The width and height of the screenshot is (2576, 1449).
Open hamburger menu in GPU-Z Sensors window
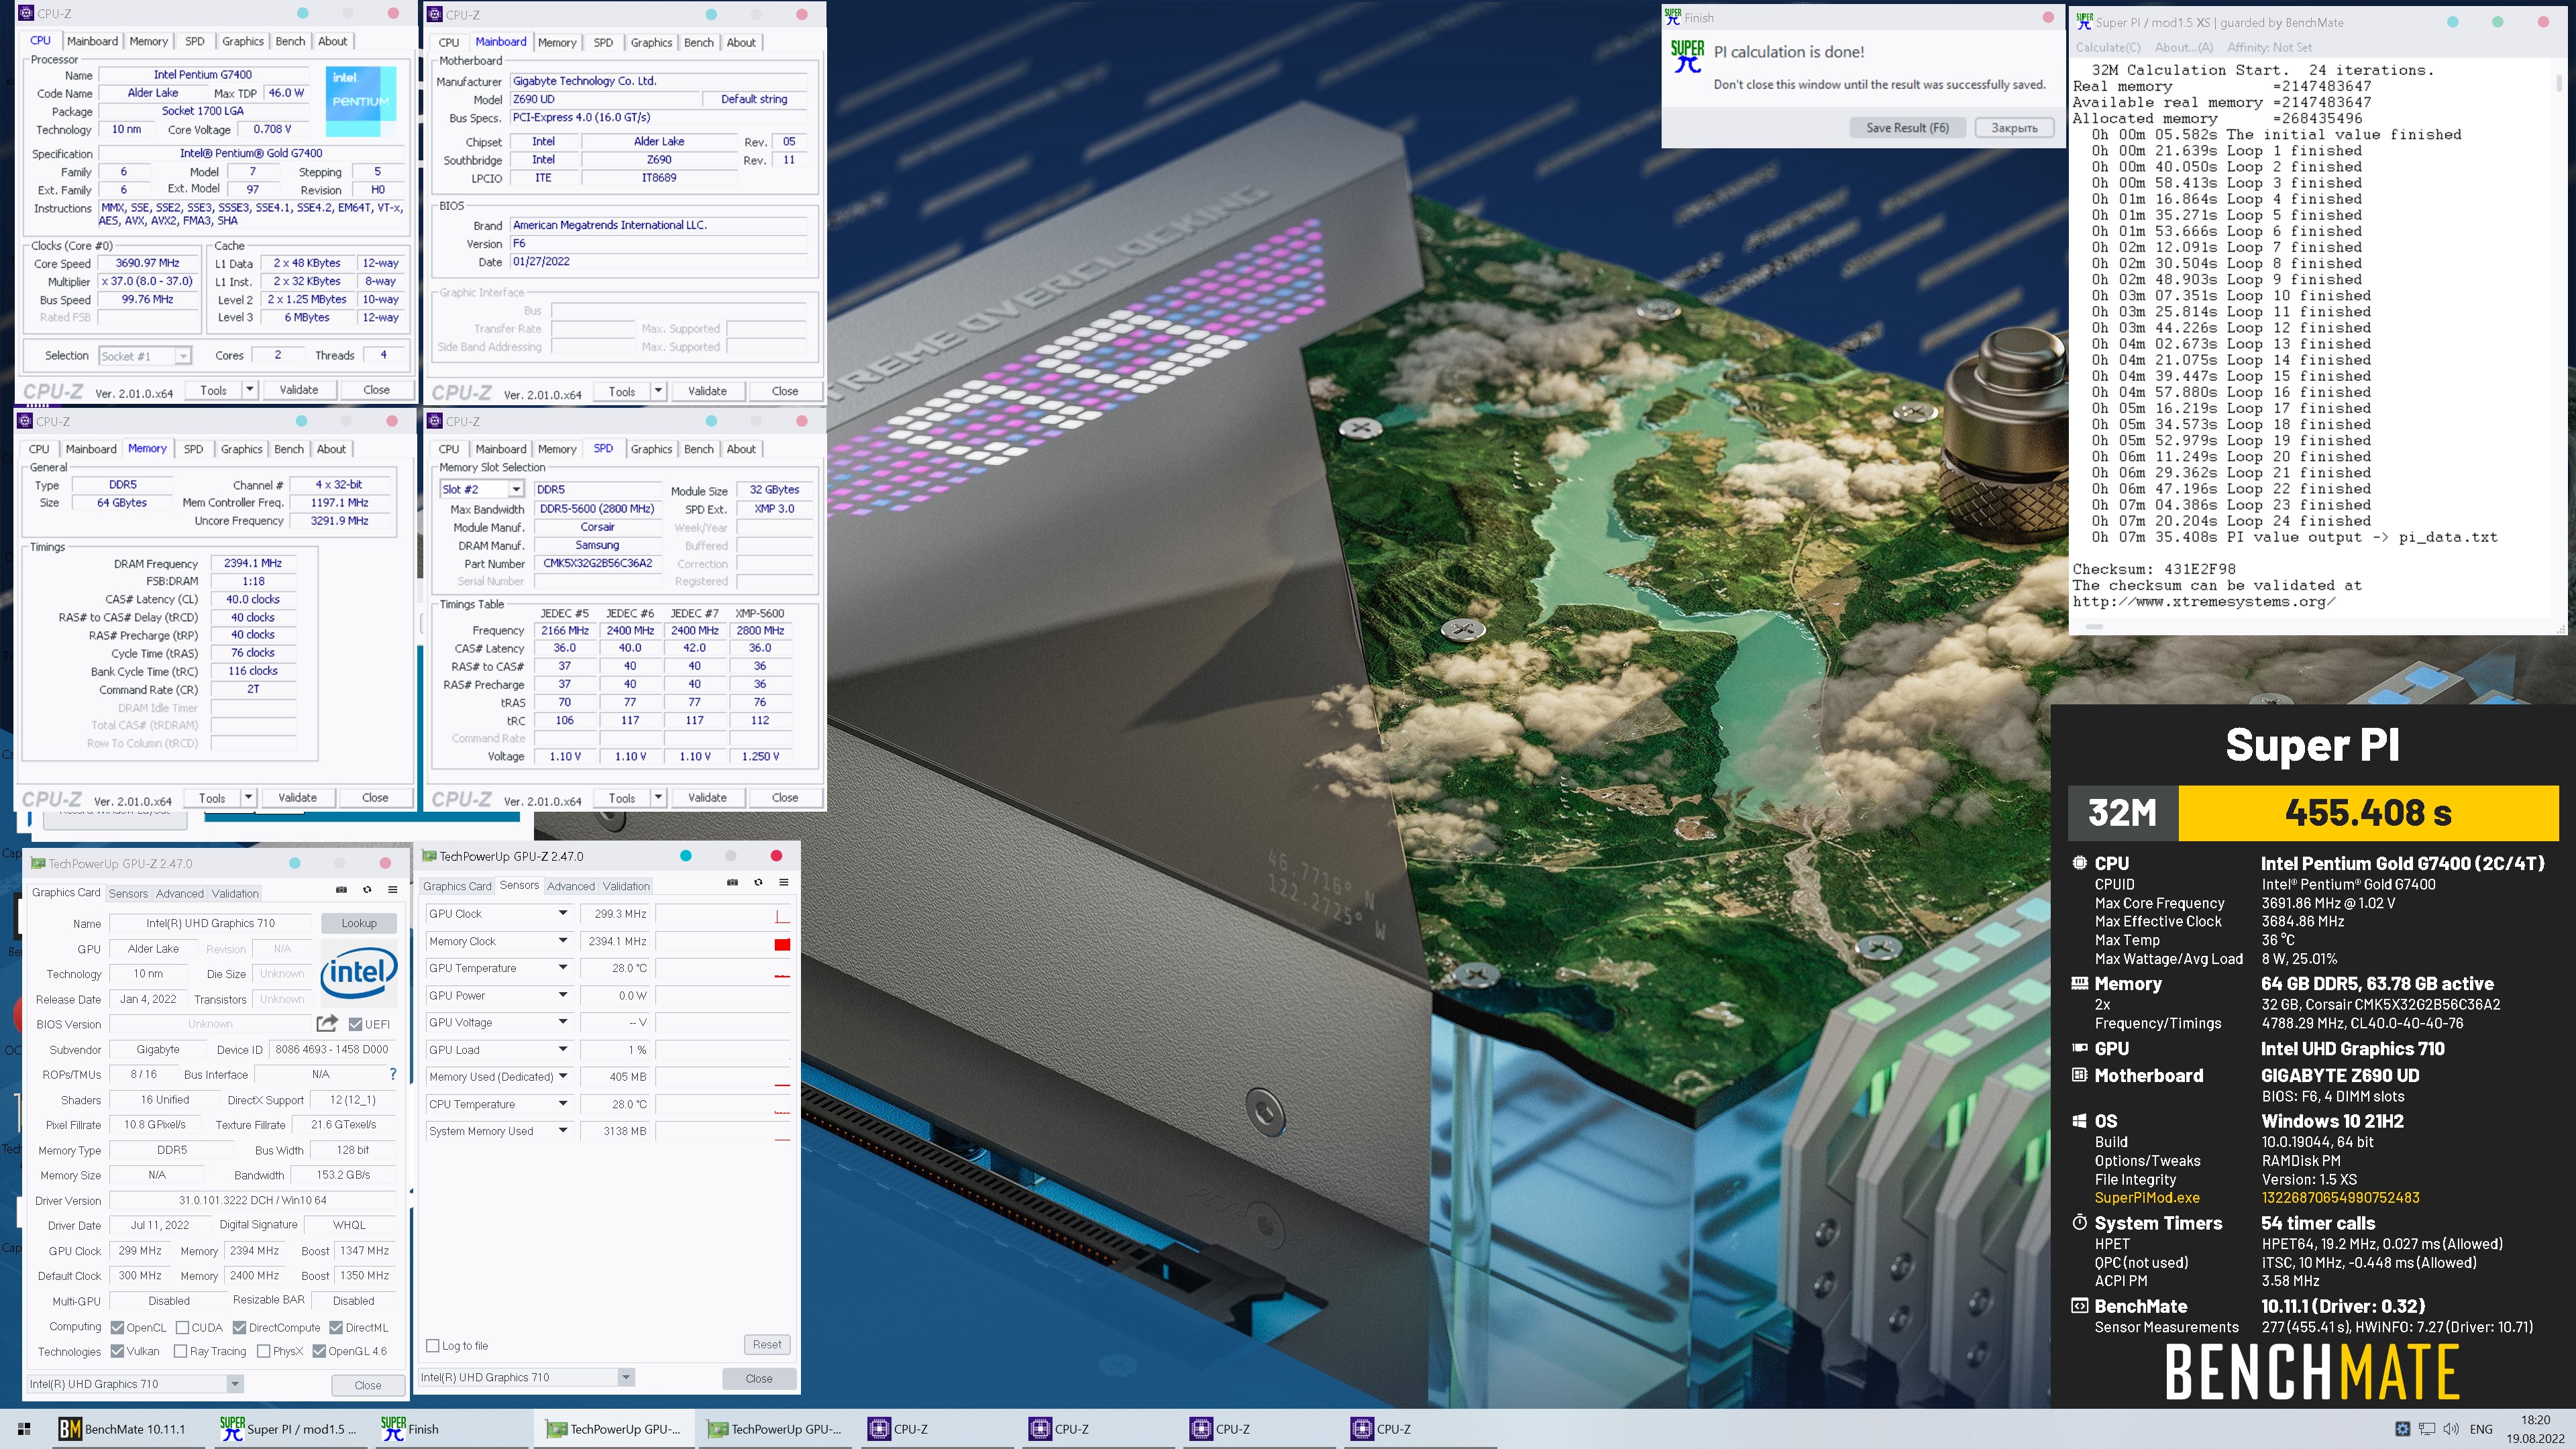click(x=784, y=882)
